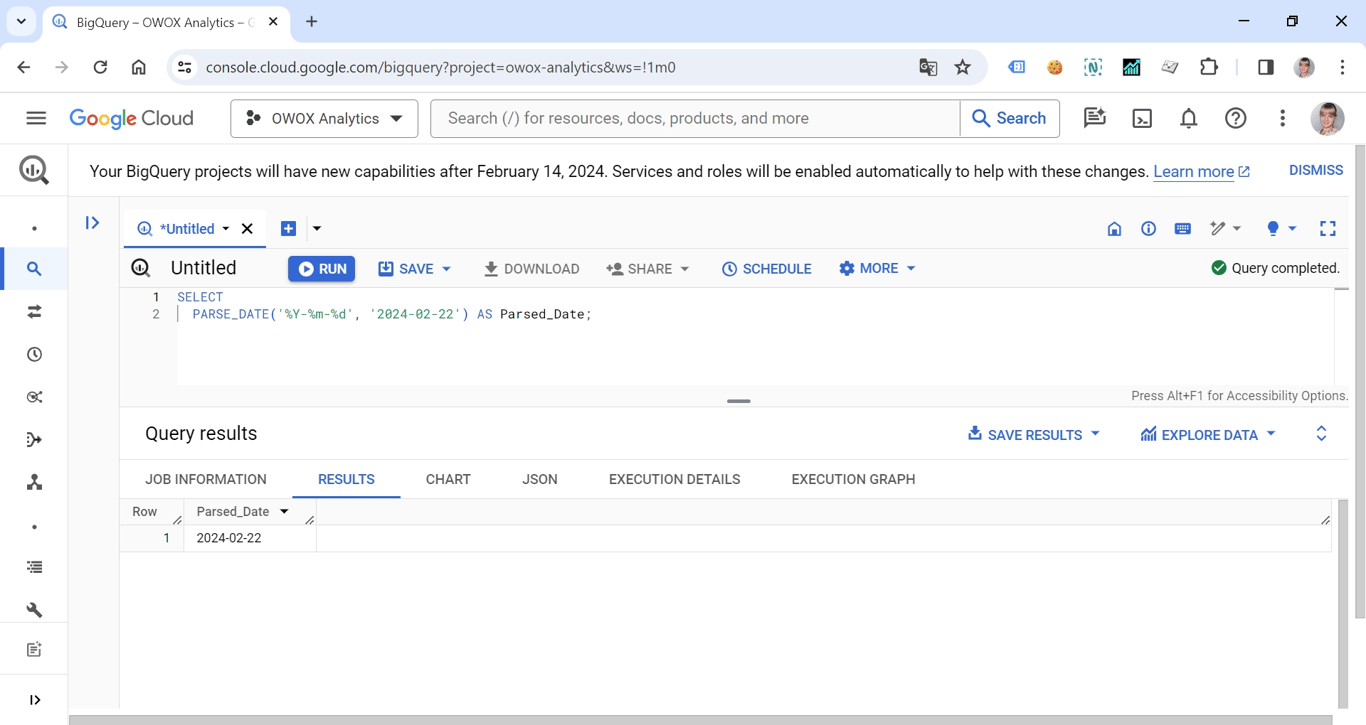Go to BigQuery home tab icon
Image resolution: width=1366 pixels, height=725 pixels.
coord(1114,229)
